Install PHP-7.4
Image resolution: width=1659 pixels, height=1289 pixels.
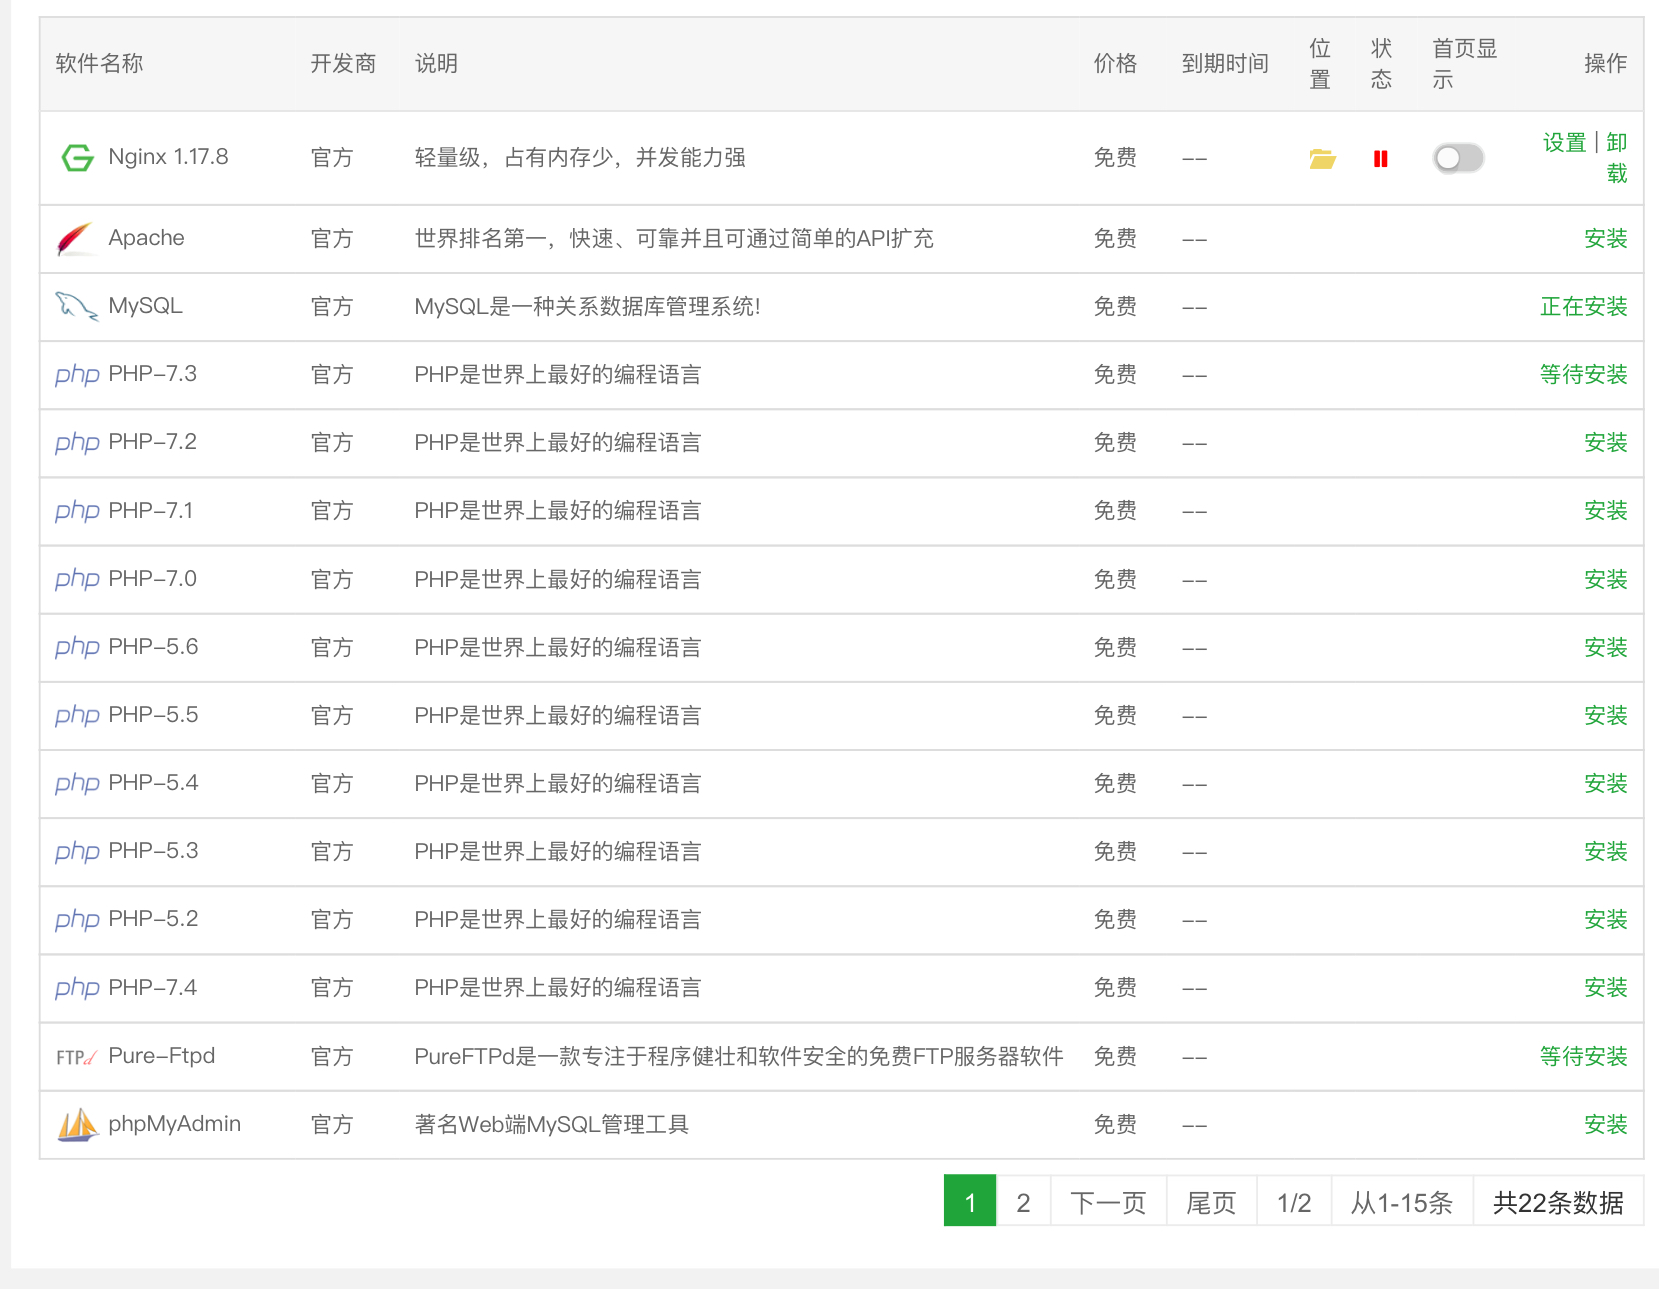pyautogui.click(x=1606, y=988)
